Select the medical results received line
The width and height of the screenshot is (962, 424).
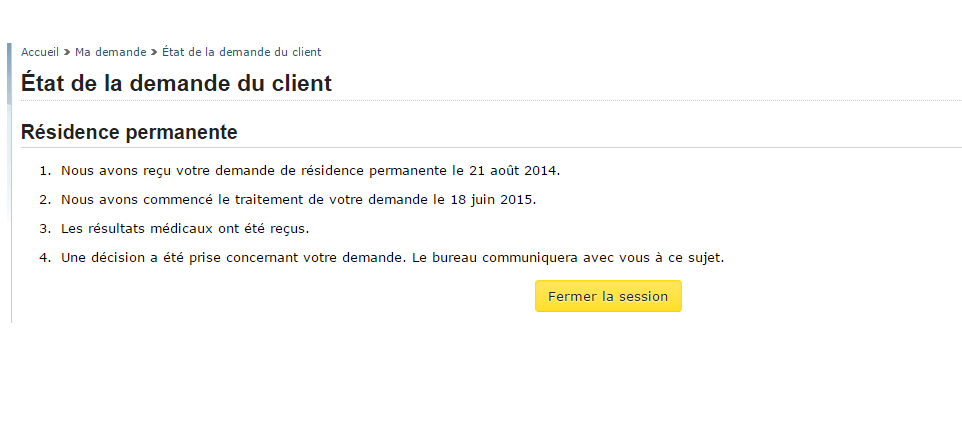coord(185,228)
